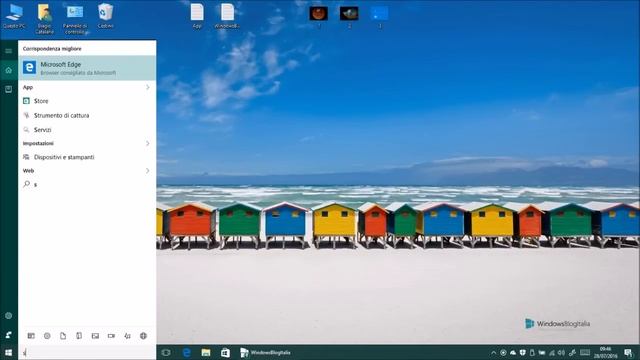640x360 pixels.
Task: Click the 'Corrispondenza migliore' heading
Action: tap(52, 49)
